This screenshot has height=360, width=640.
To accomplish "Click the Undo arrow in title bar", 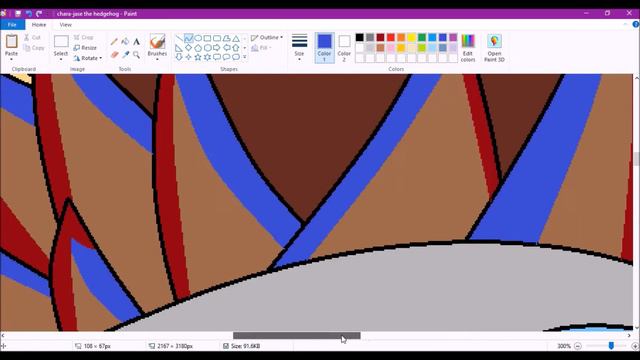I will (29, 13).
